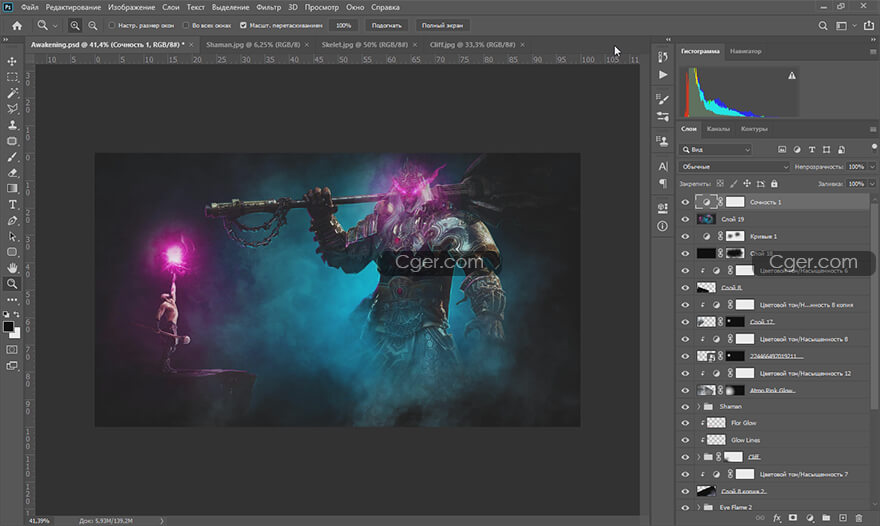880x526 pixels.
Task: Enable resize windows to fit checkbox
Action: (x=112, y=25)
